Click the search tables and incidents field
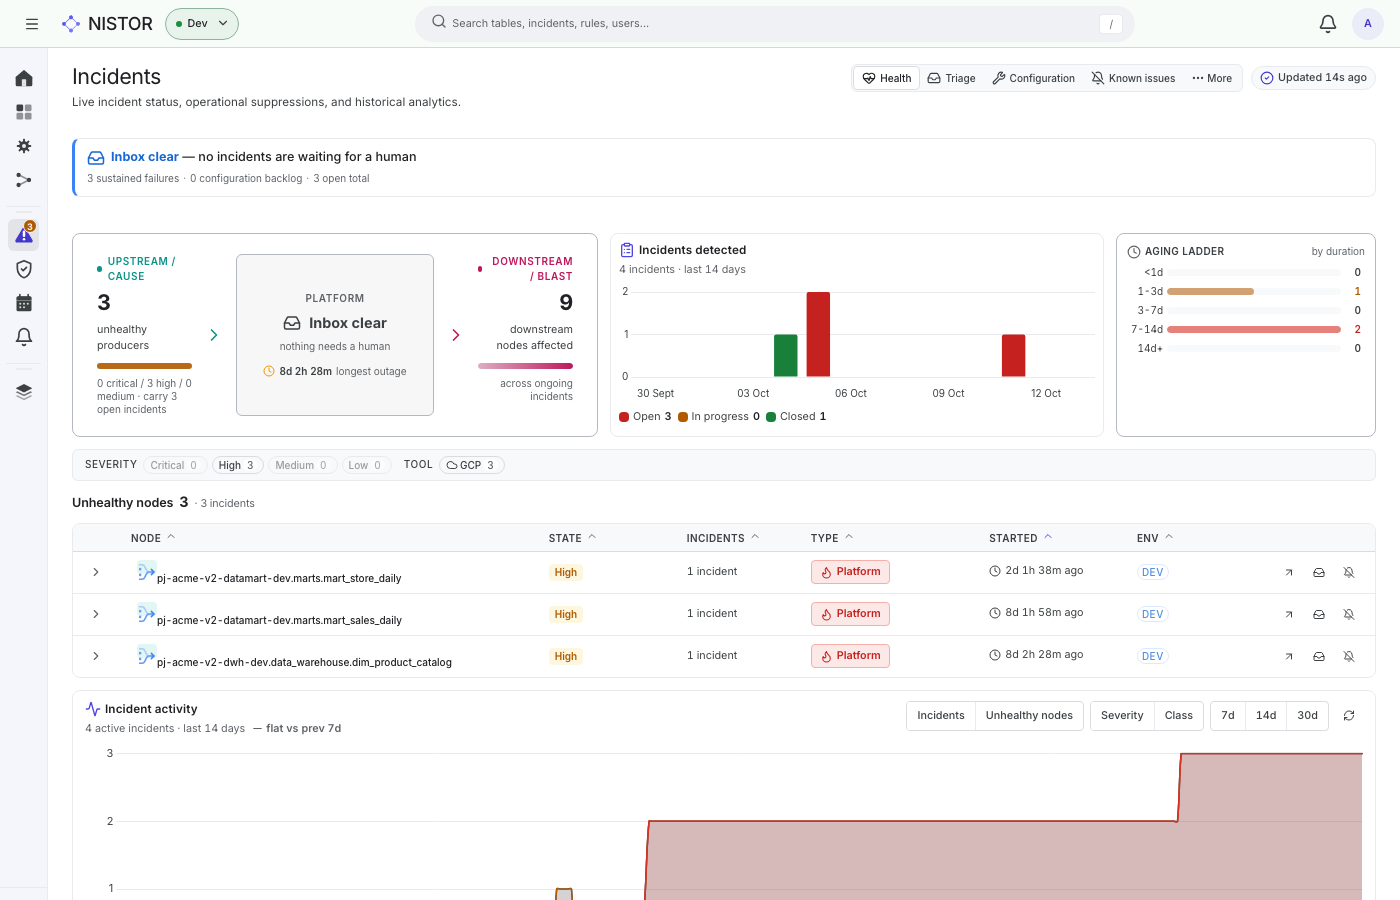1400x900 pixels. [x=775, y=24]
